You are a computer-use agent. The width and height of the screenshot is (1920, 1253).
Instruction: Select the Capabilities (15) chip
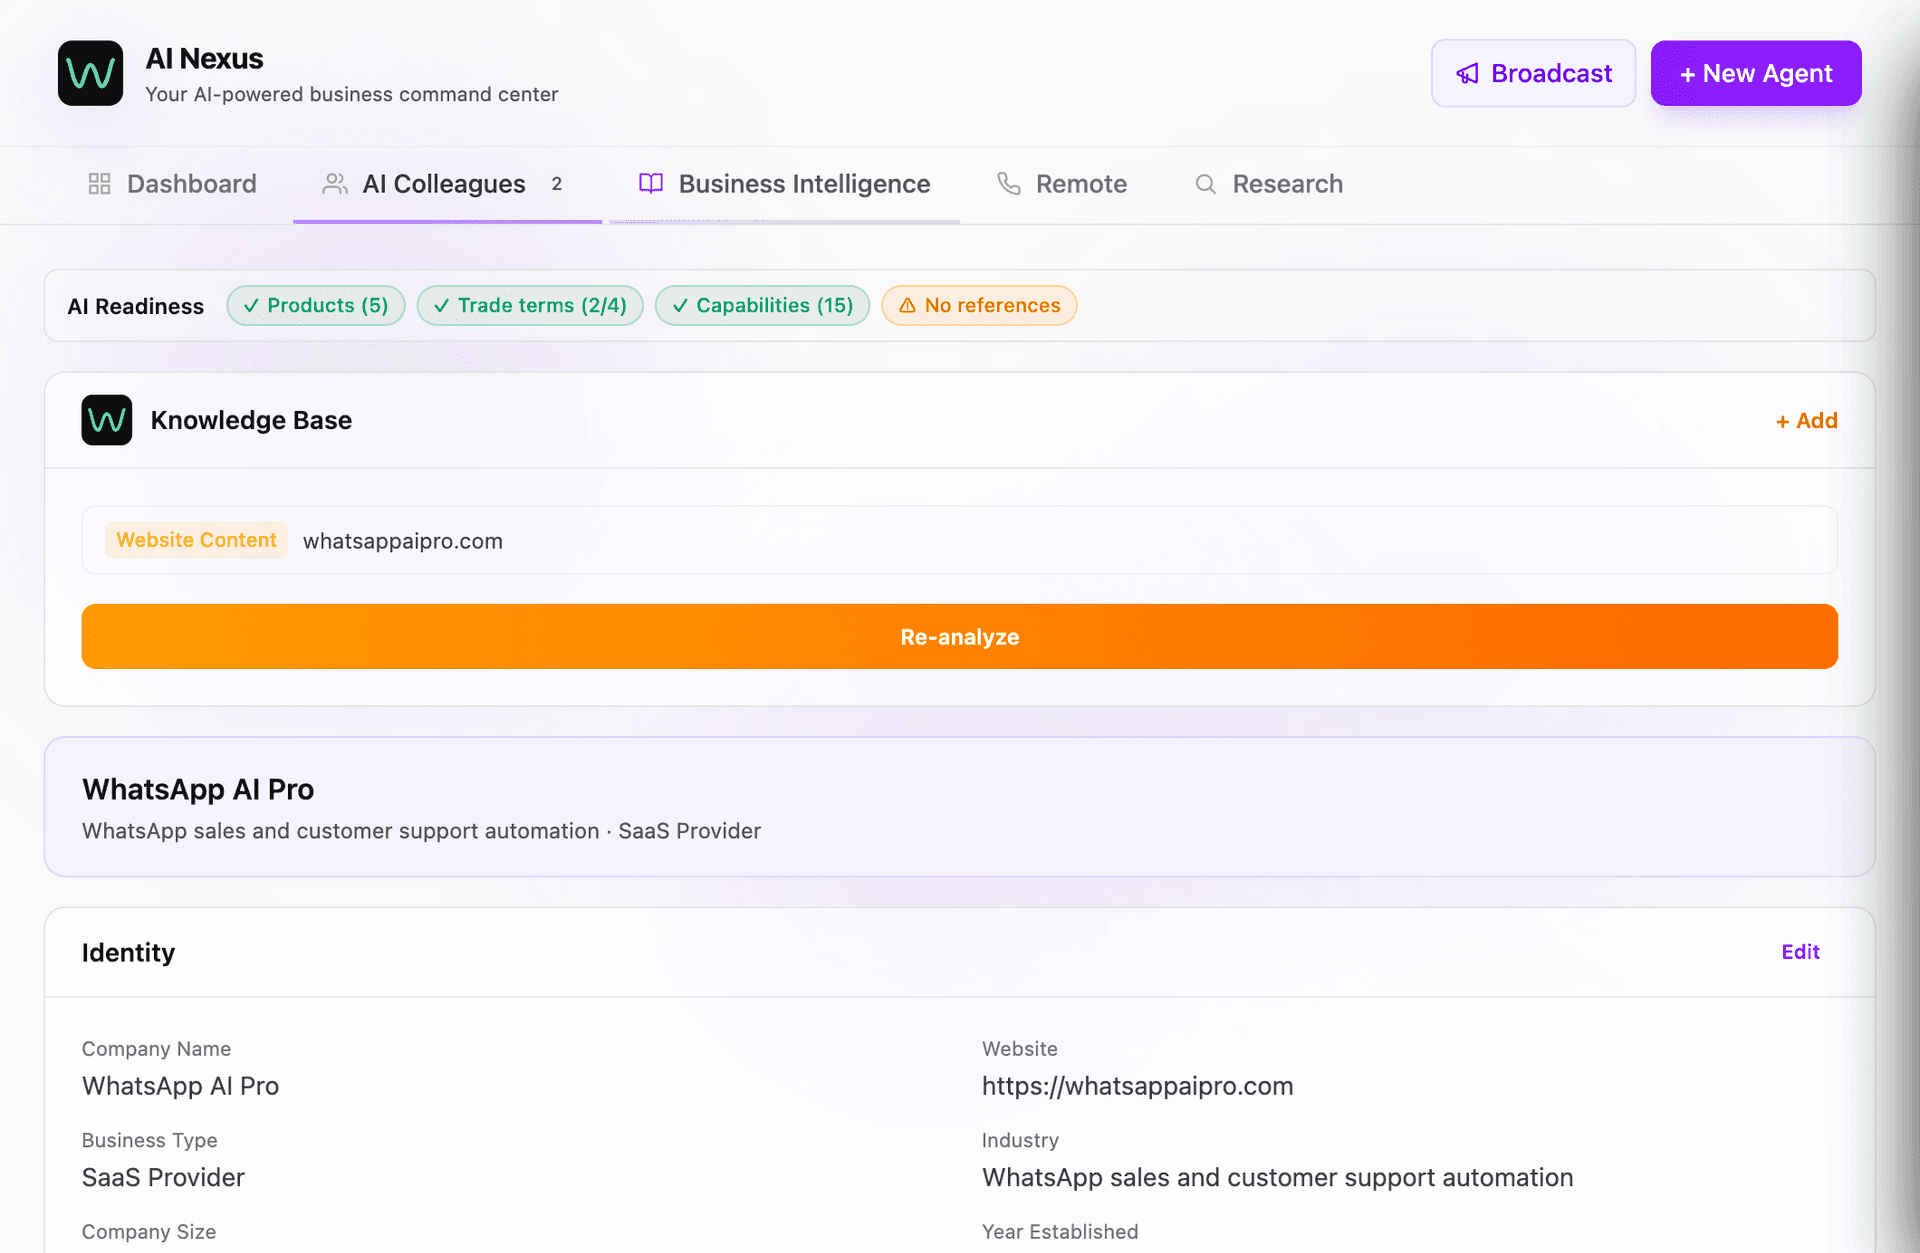[762, 306]
